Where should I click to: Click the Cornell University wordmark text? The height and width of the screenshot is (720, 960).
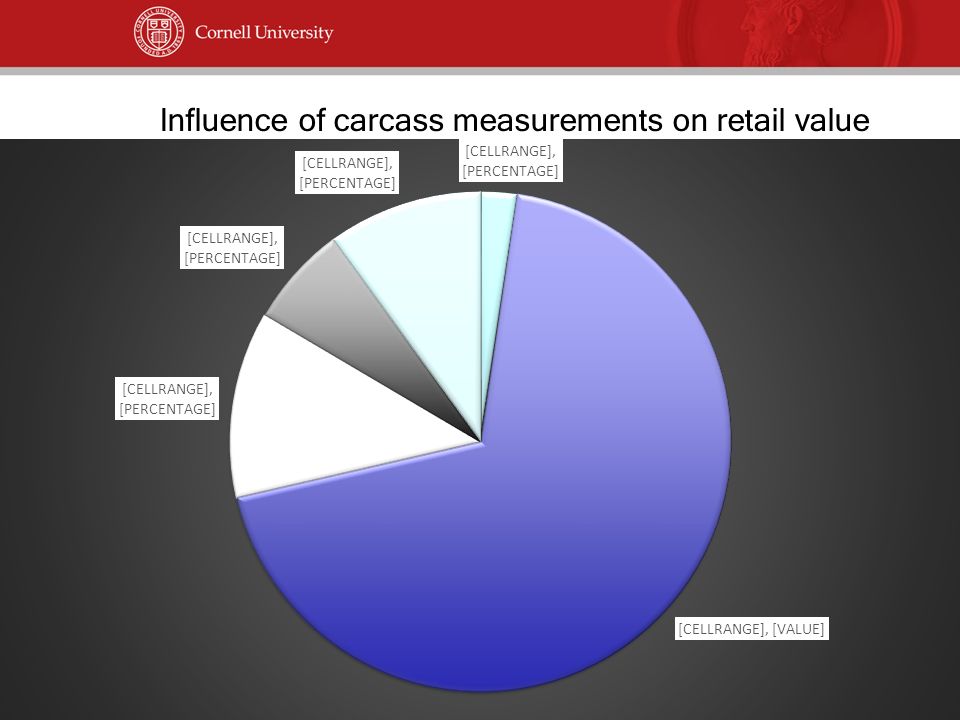click(264, 32)
